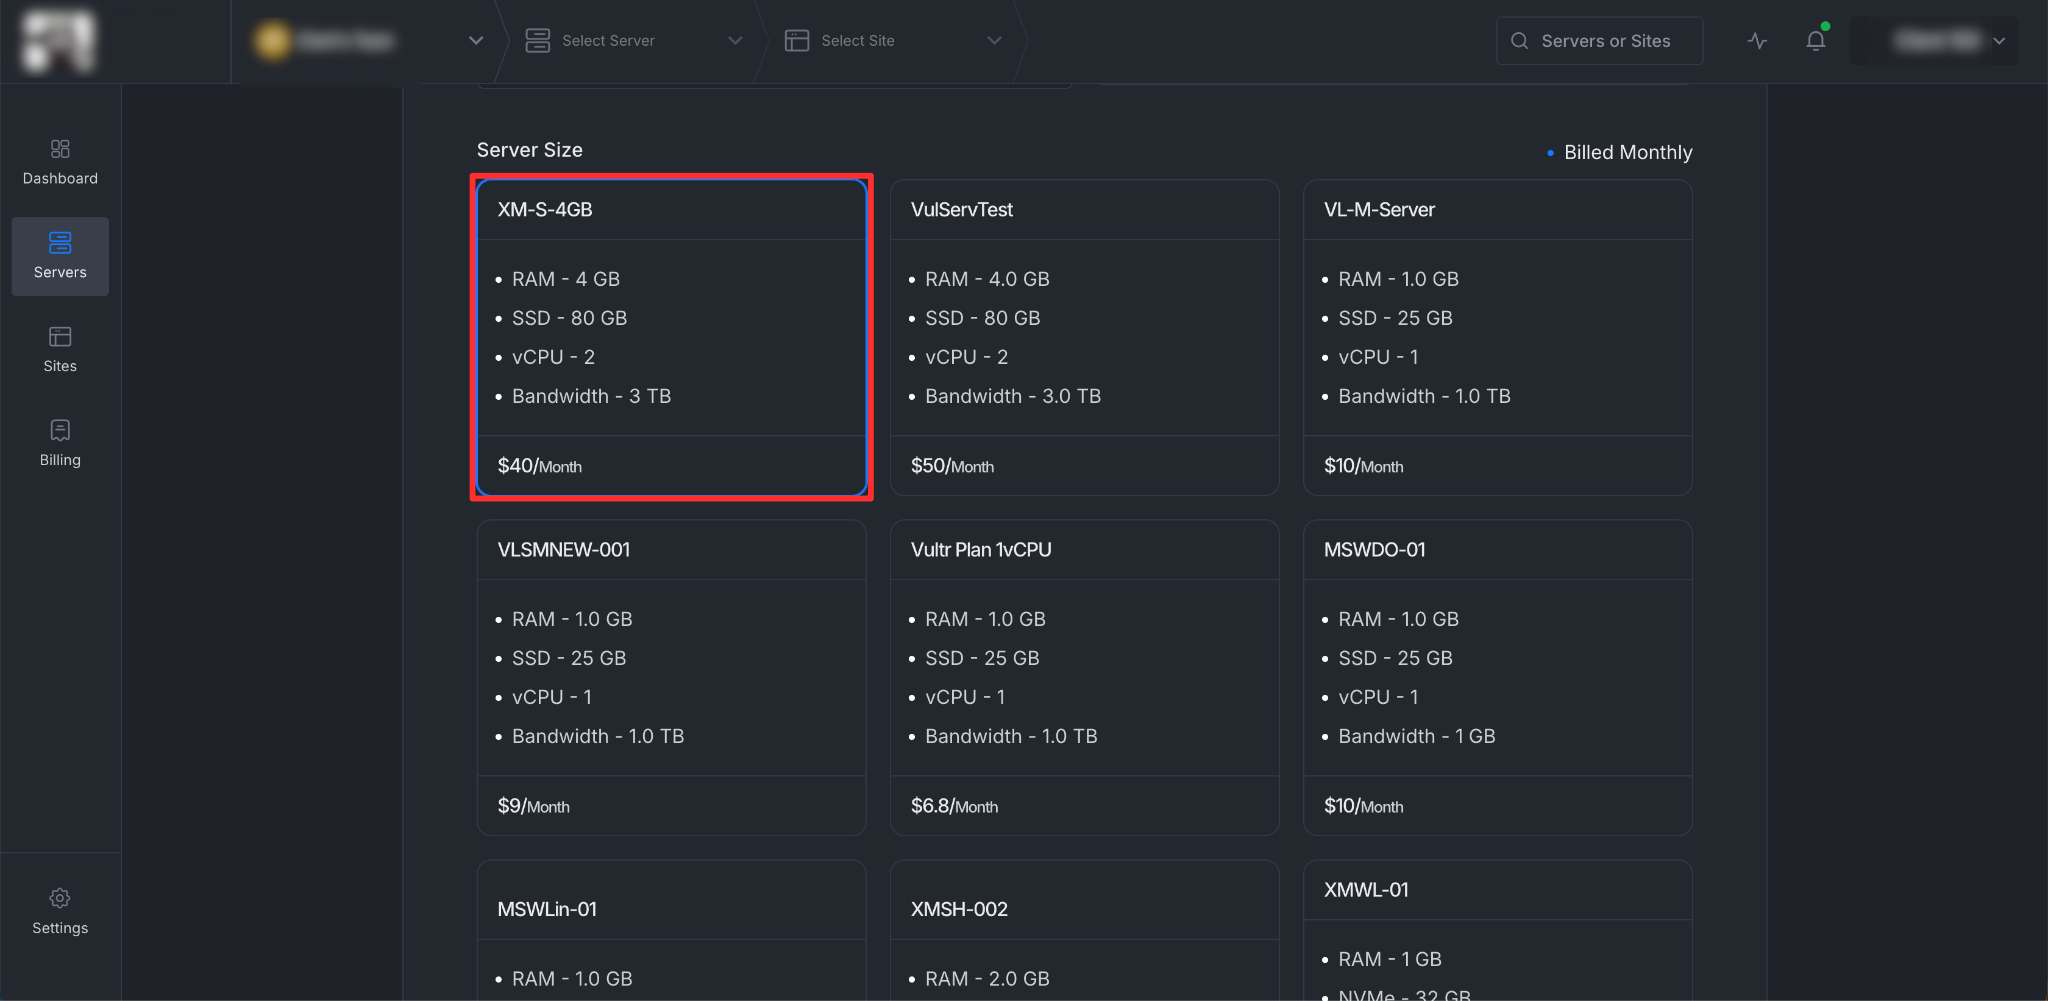Click the Billed Monthly label
Image resolution: width=2048 pixels, height=1001 pixels.
point(1628,152)
